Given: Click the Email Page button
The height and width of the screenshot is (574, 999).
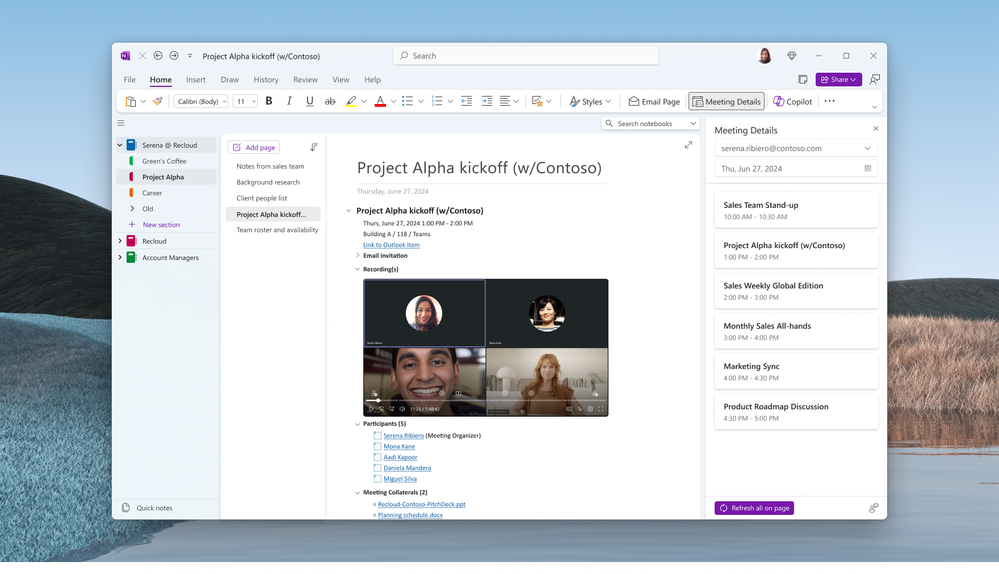Looking at the screenshot, I should [x=654, y=101].
